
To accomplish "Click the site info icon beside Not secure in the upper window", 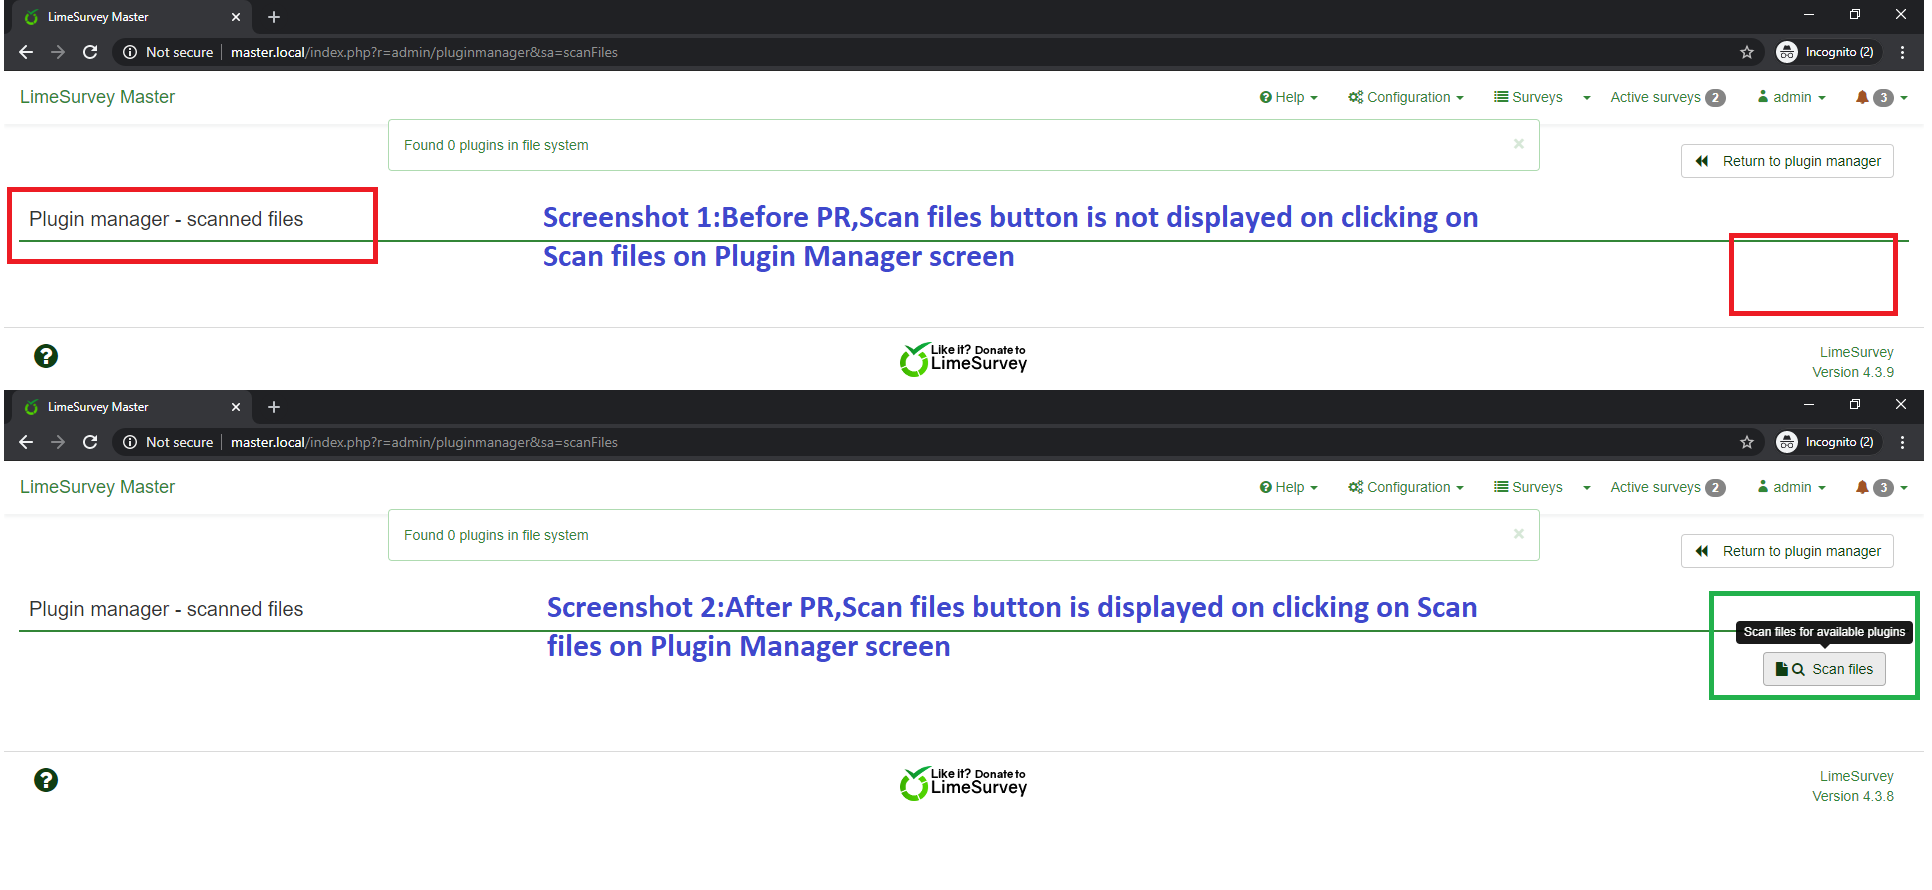I will point(130,52).
